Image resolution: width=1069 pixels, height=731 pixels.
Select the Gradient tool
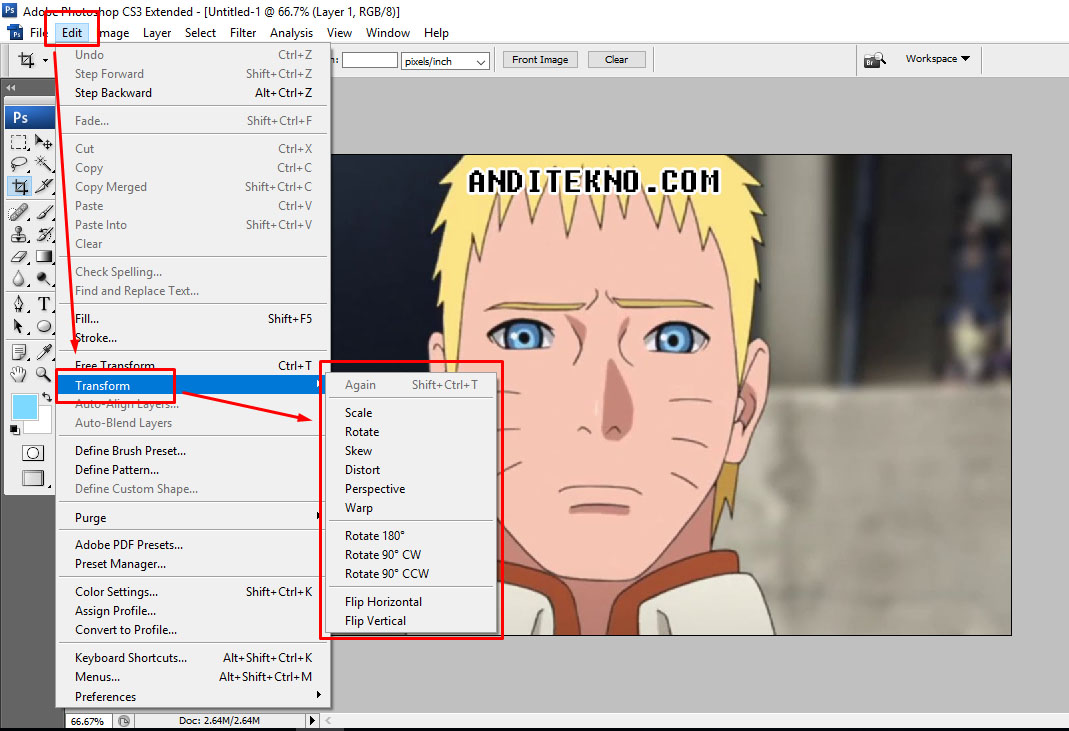(44, 256)
